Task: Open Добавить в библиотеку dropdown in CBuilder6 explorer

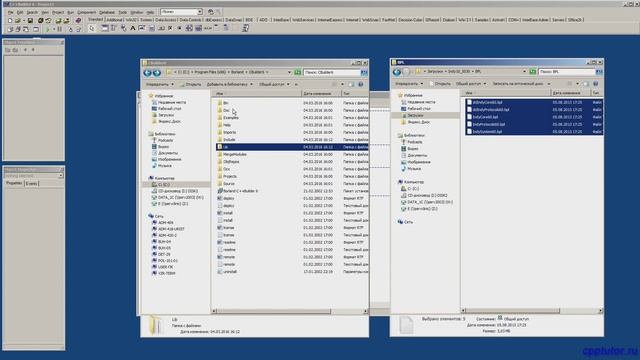Action: (229, 84)
